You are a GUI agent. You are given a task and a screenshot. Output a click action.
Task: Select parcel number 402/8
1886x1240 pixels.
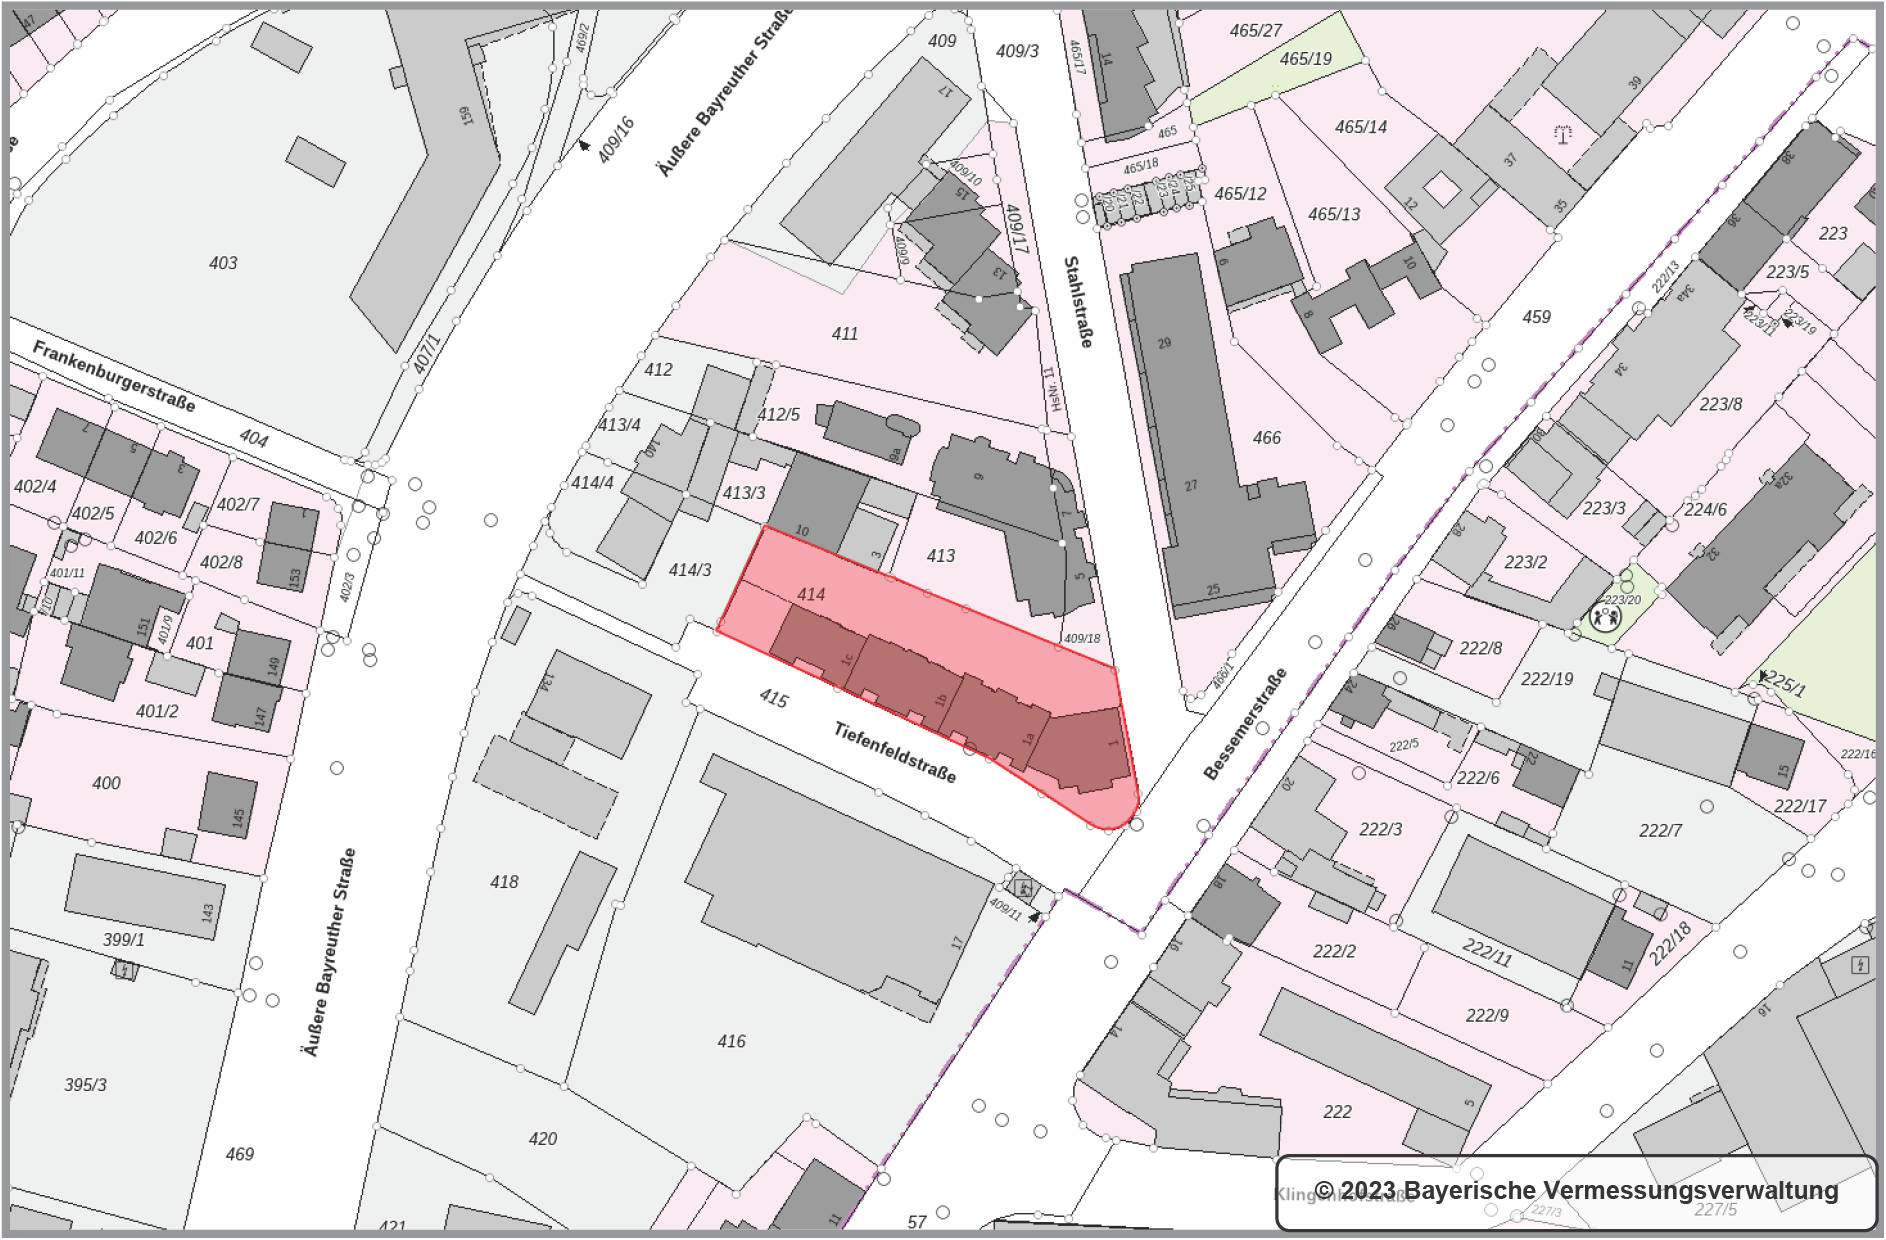coord(221,562)
